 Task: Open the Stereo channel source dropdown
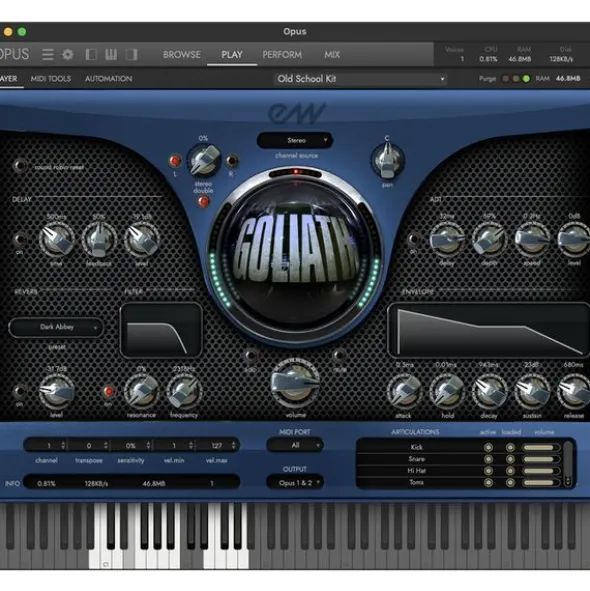[x=295, y=141]
